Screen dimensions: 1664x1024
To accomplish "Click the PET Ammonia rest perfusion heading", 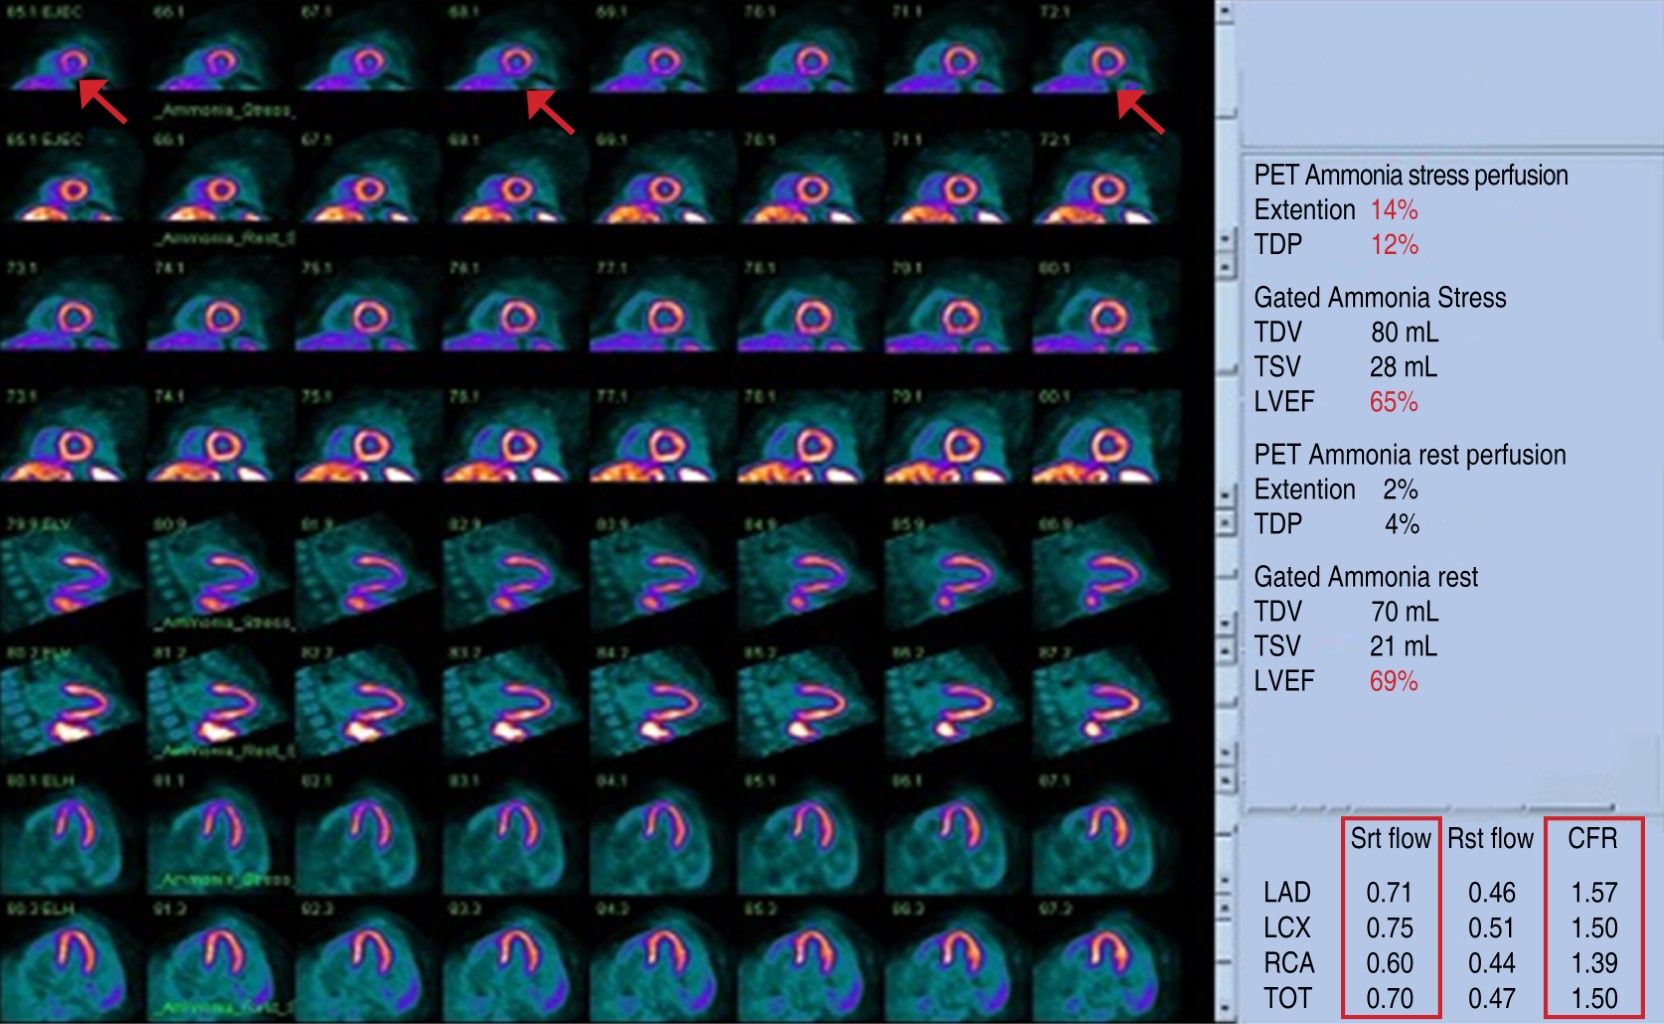I will point(1409,455).
